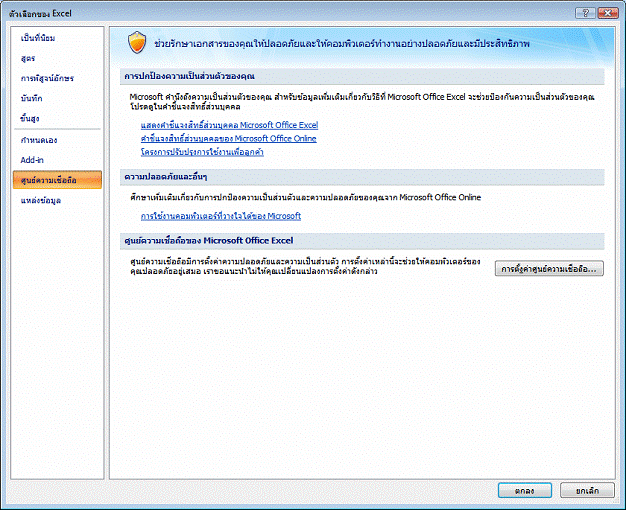Viewport: 626px width, 510px height.
Task: Open the ขั้นสูง (Advanced) category
Action: tap(30, 118)
